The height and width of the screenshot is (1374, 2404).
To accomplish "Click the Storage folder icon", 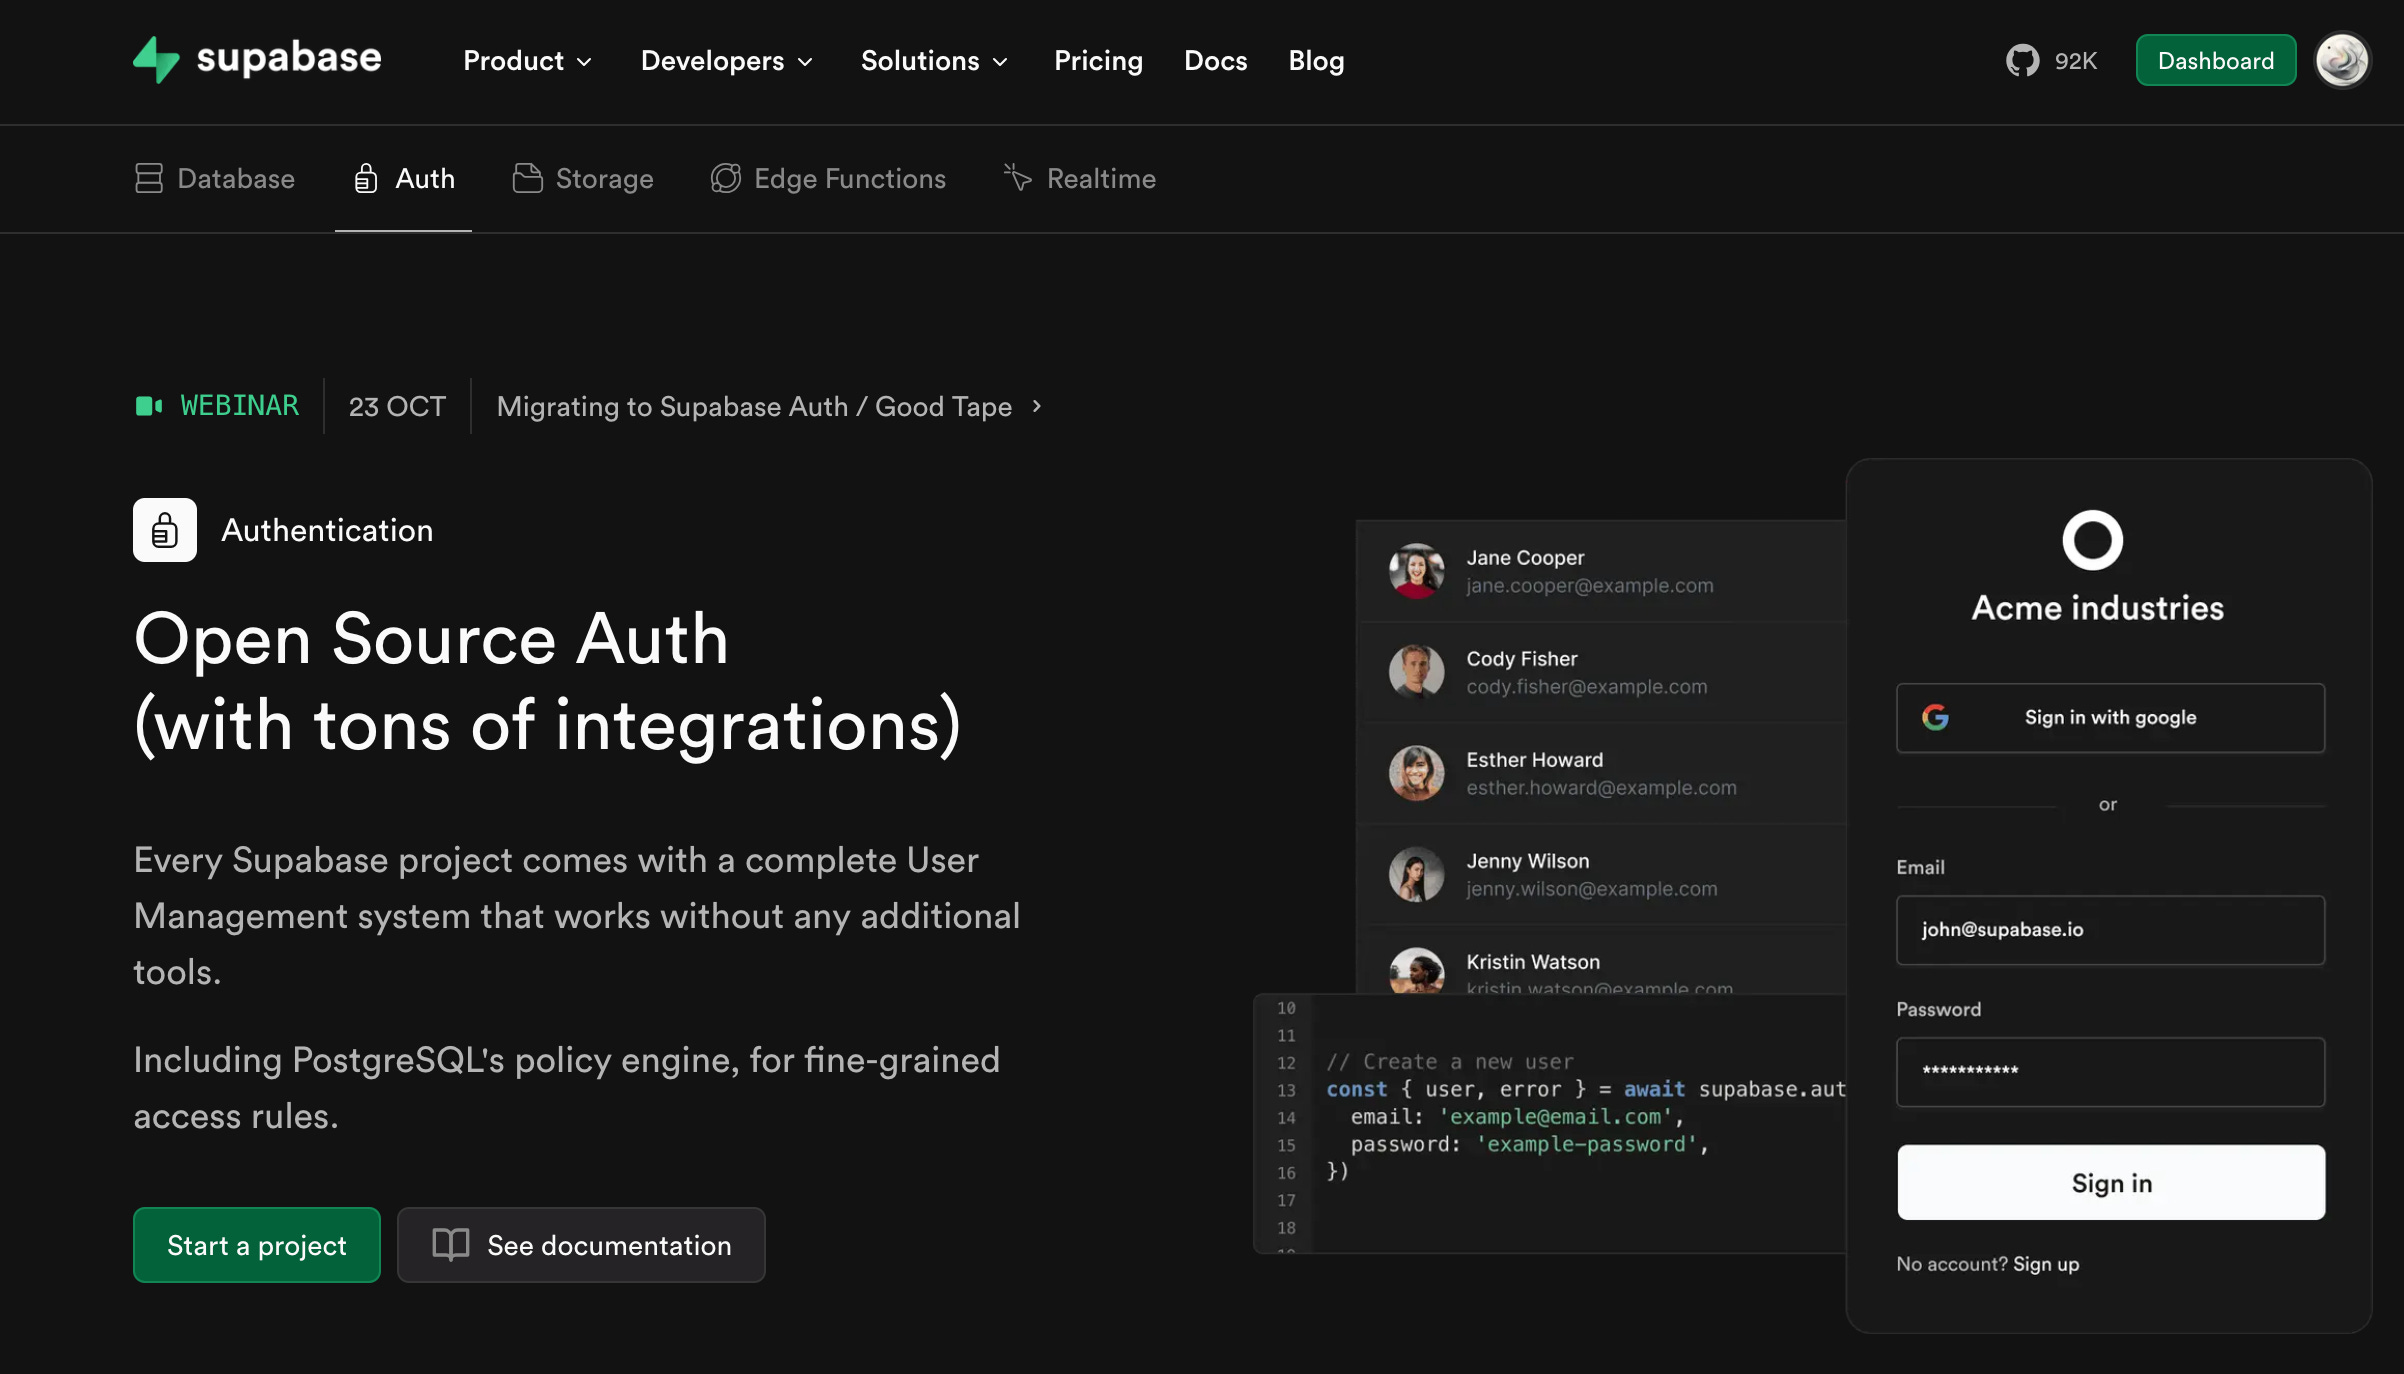I will 527,179.
